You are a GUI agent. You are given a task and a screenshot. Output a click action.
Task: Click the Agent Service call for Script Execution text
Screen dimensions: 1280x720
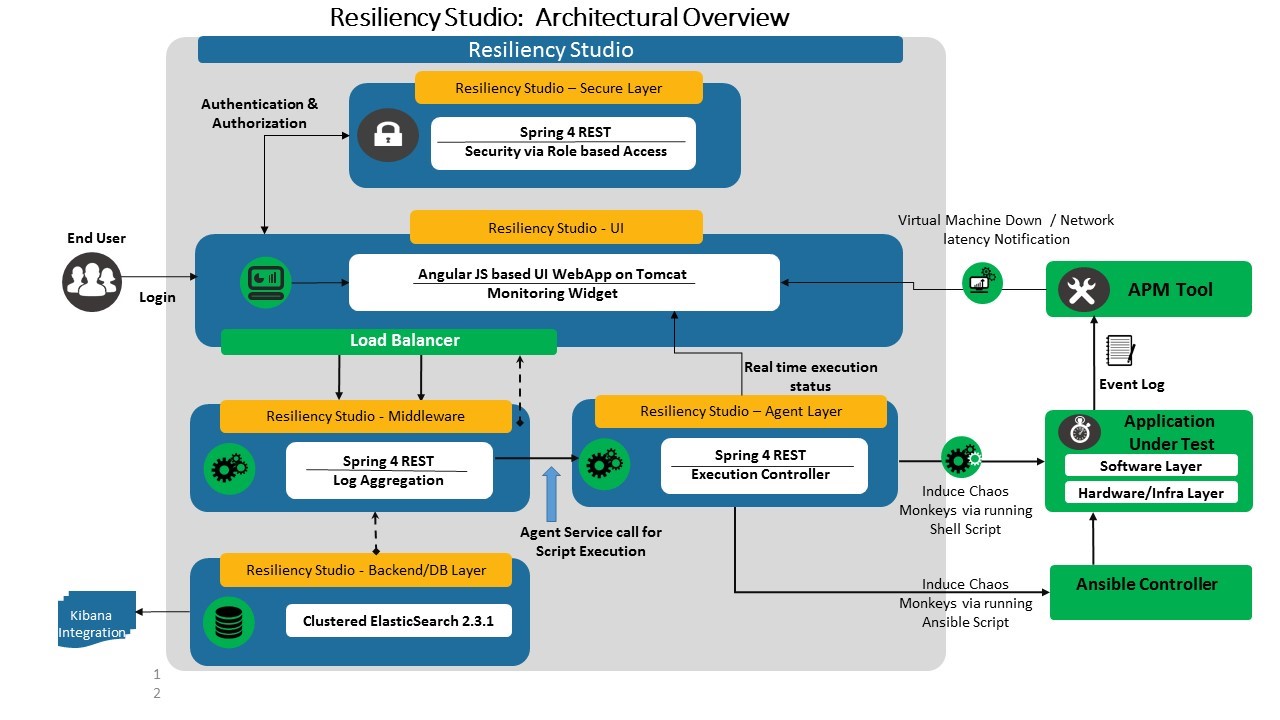coord(591,541)
